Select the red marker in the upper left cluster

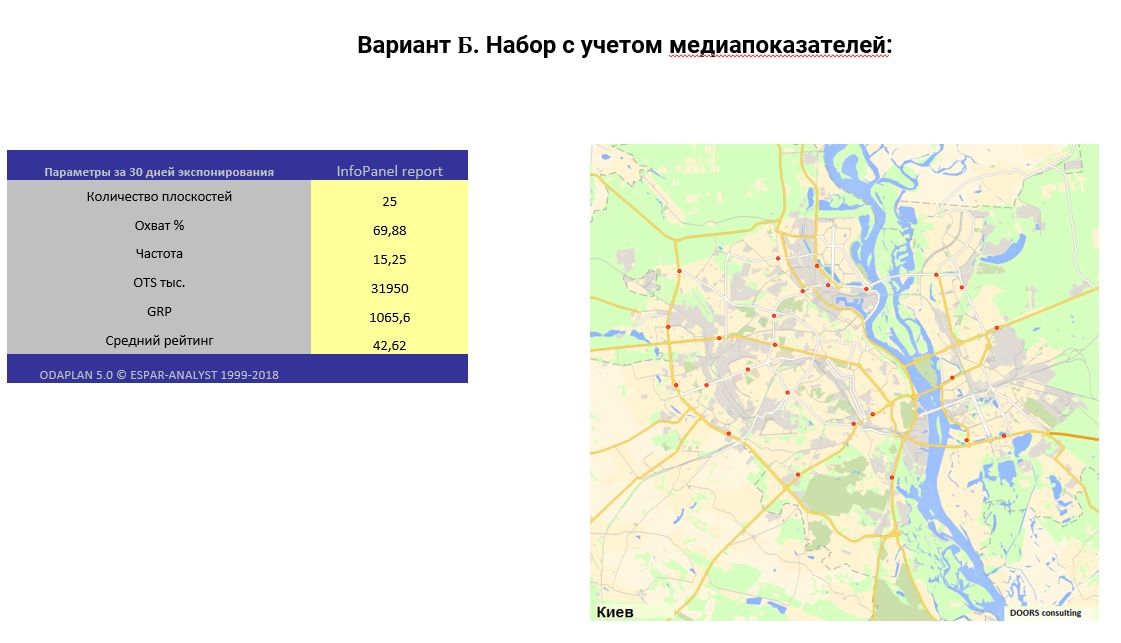tap(678, 270)
